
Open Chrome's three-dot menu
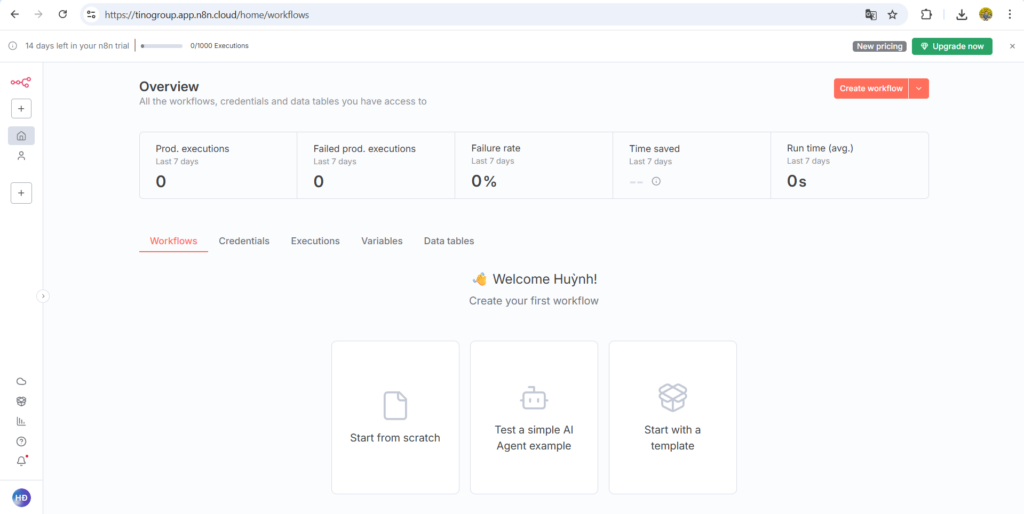[x=1010, y=14]
